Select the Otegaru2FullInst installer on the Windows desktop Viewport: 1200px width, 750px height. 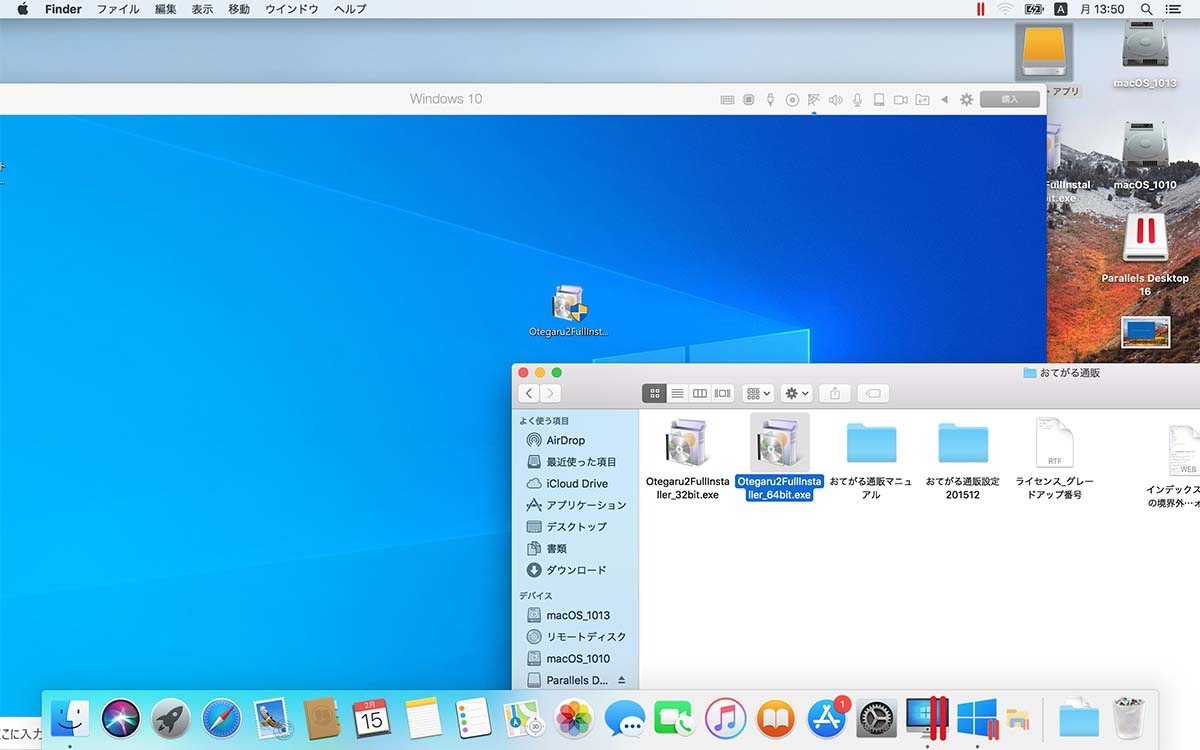568,311
